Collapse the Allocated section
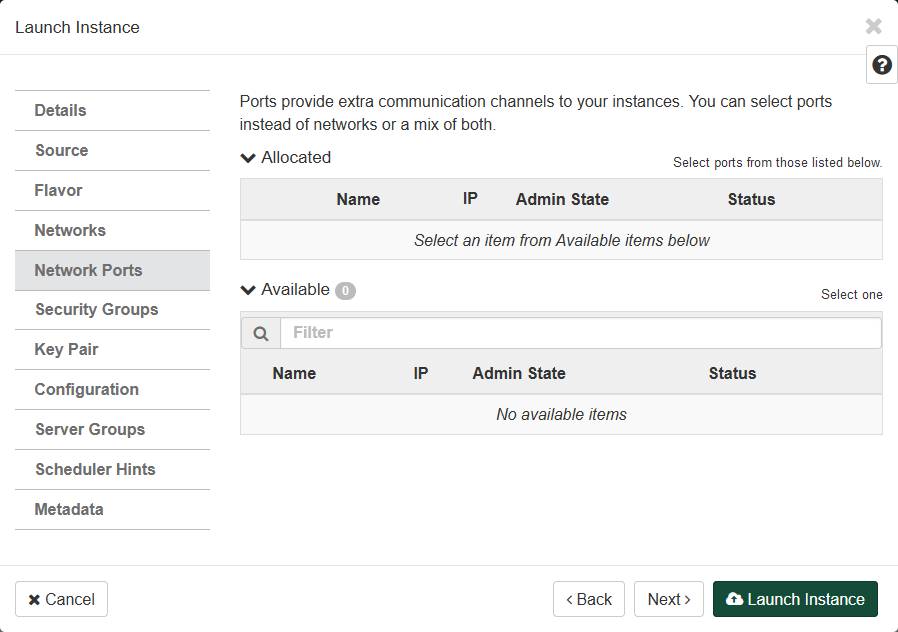Image resolution: width=898 pixels, height=632 pixels. click(249, 158)
